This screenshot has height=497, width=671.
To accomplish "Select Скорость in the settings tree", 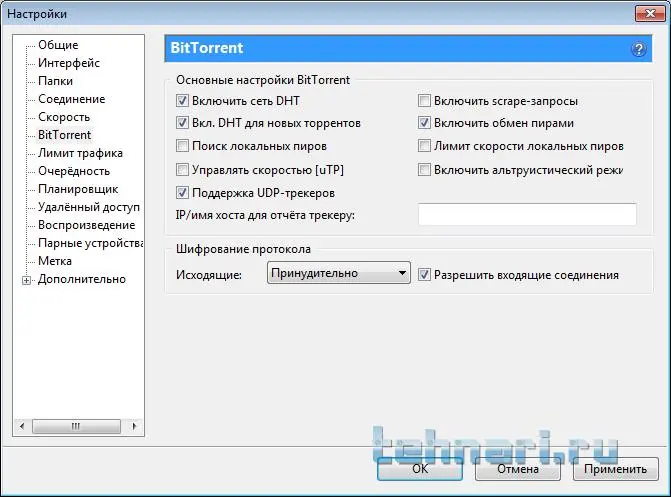I will [x=64, y=117].
